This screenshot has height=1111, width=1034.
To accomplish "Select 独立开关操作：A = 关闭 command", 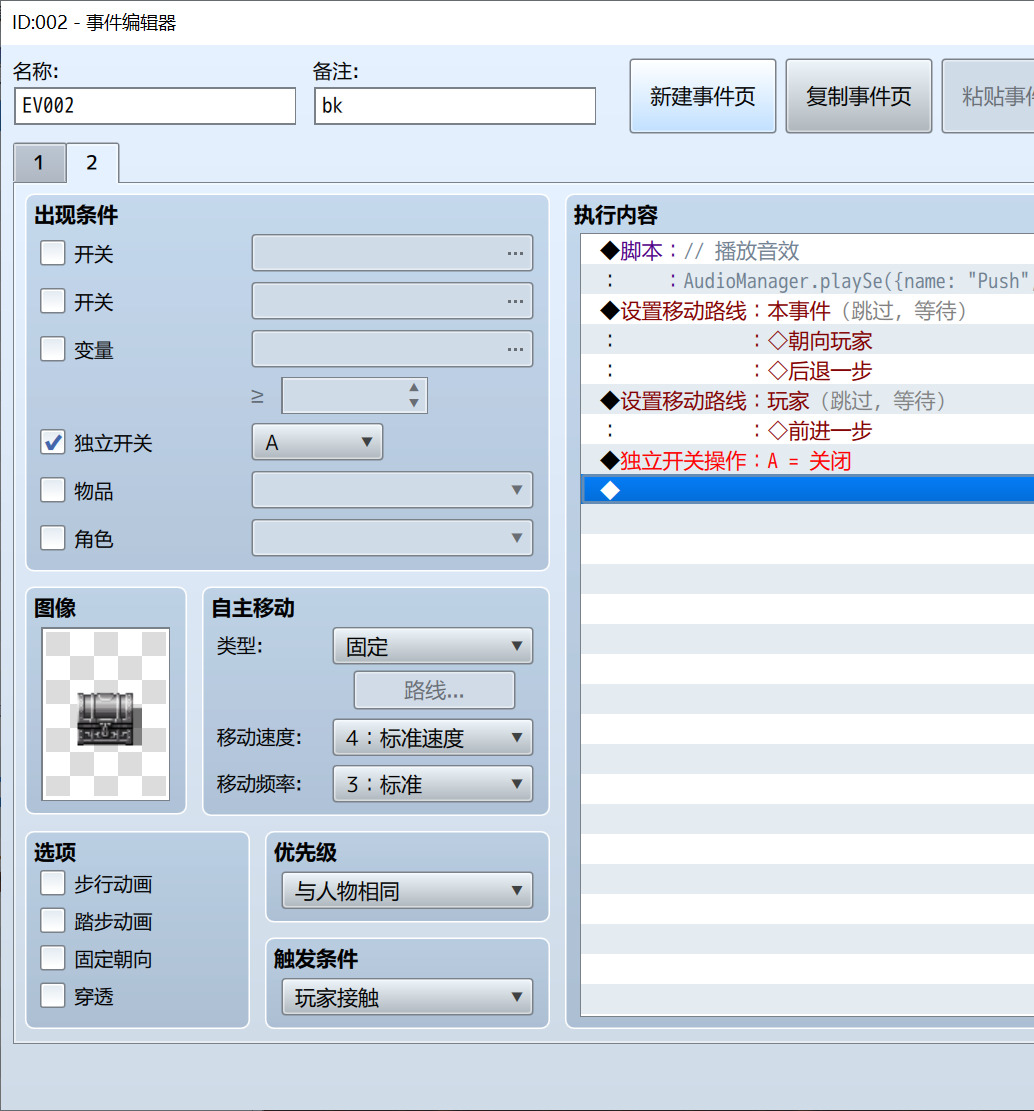I will pyautogui.click(x=807, y=461).
